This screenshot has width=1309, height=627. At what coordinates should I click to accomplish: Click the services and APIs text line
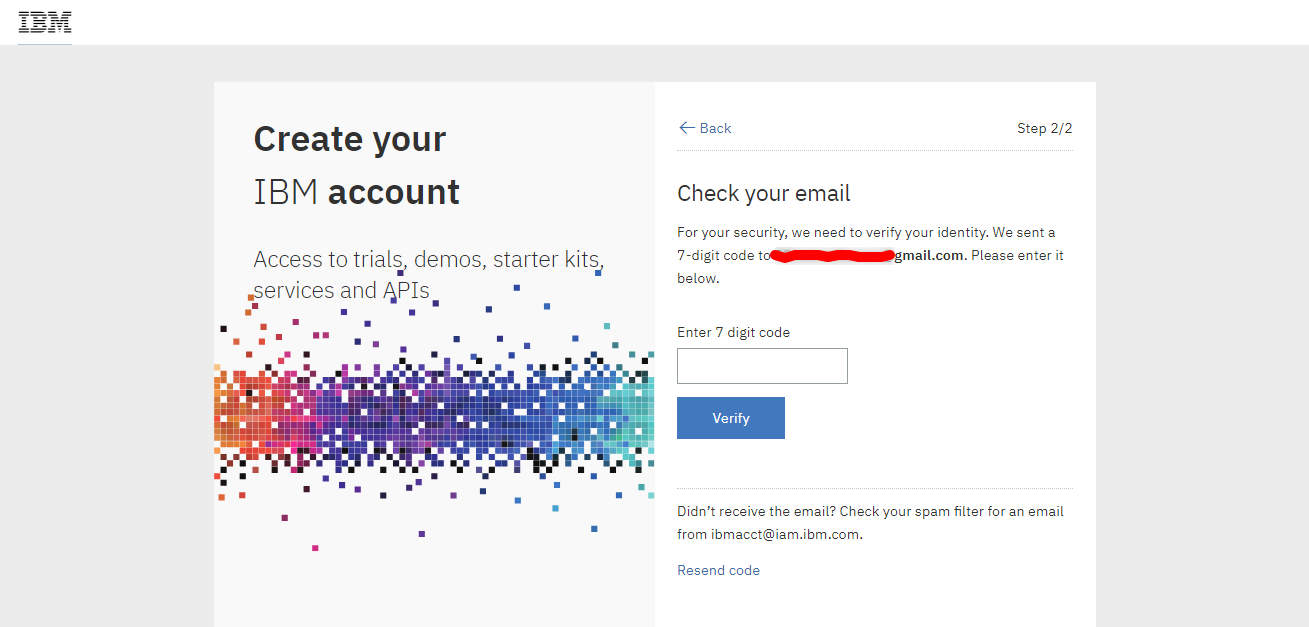[x=341, y=290]
